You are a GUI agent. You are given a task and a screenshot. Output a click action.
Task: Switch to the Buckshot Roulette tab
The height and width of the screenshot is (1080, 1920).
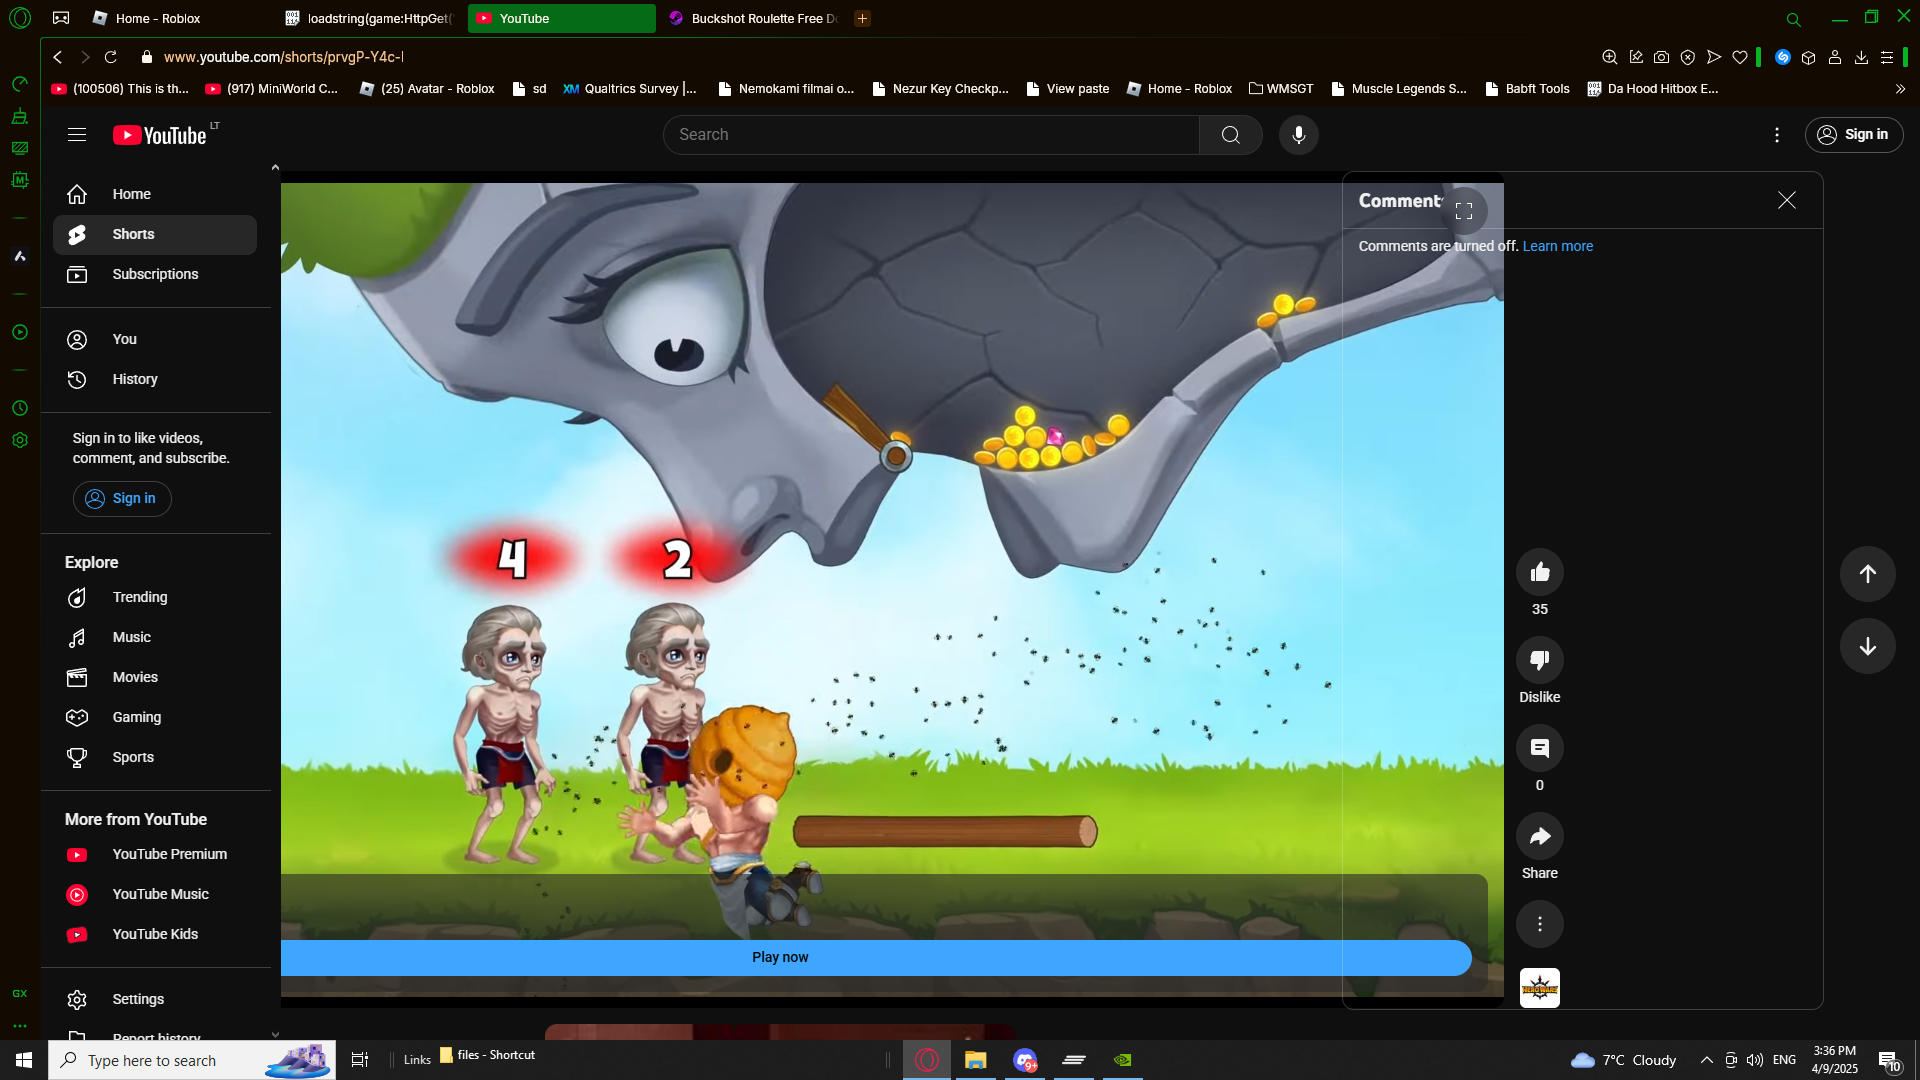tap(754, 18)
